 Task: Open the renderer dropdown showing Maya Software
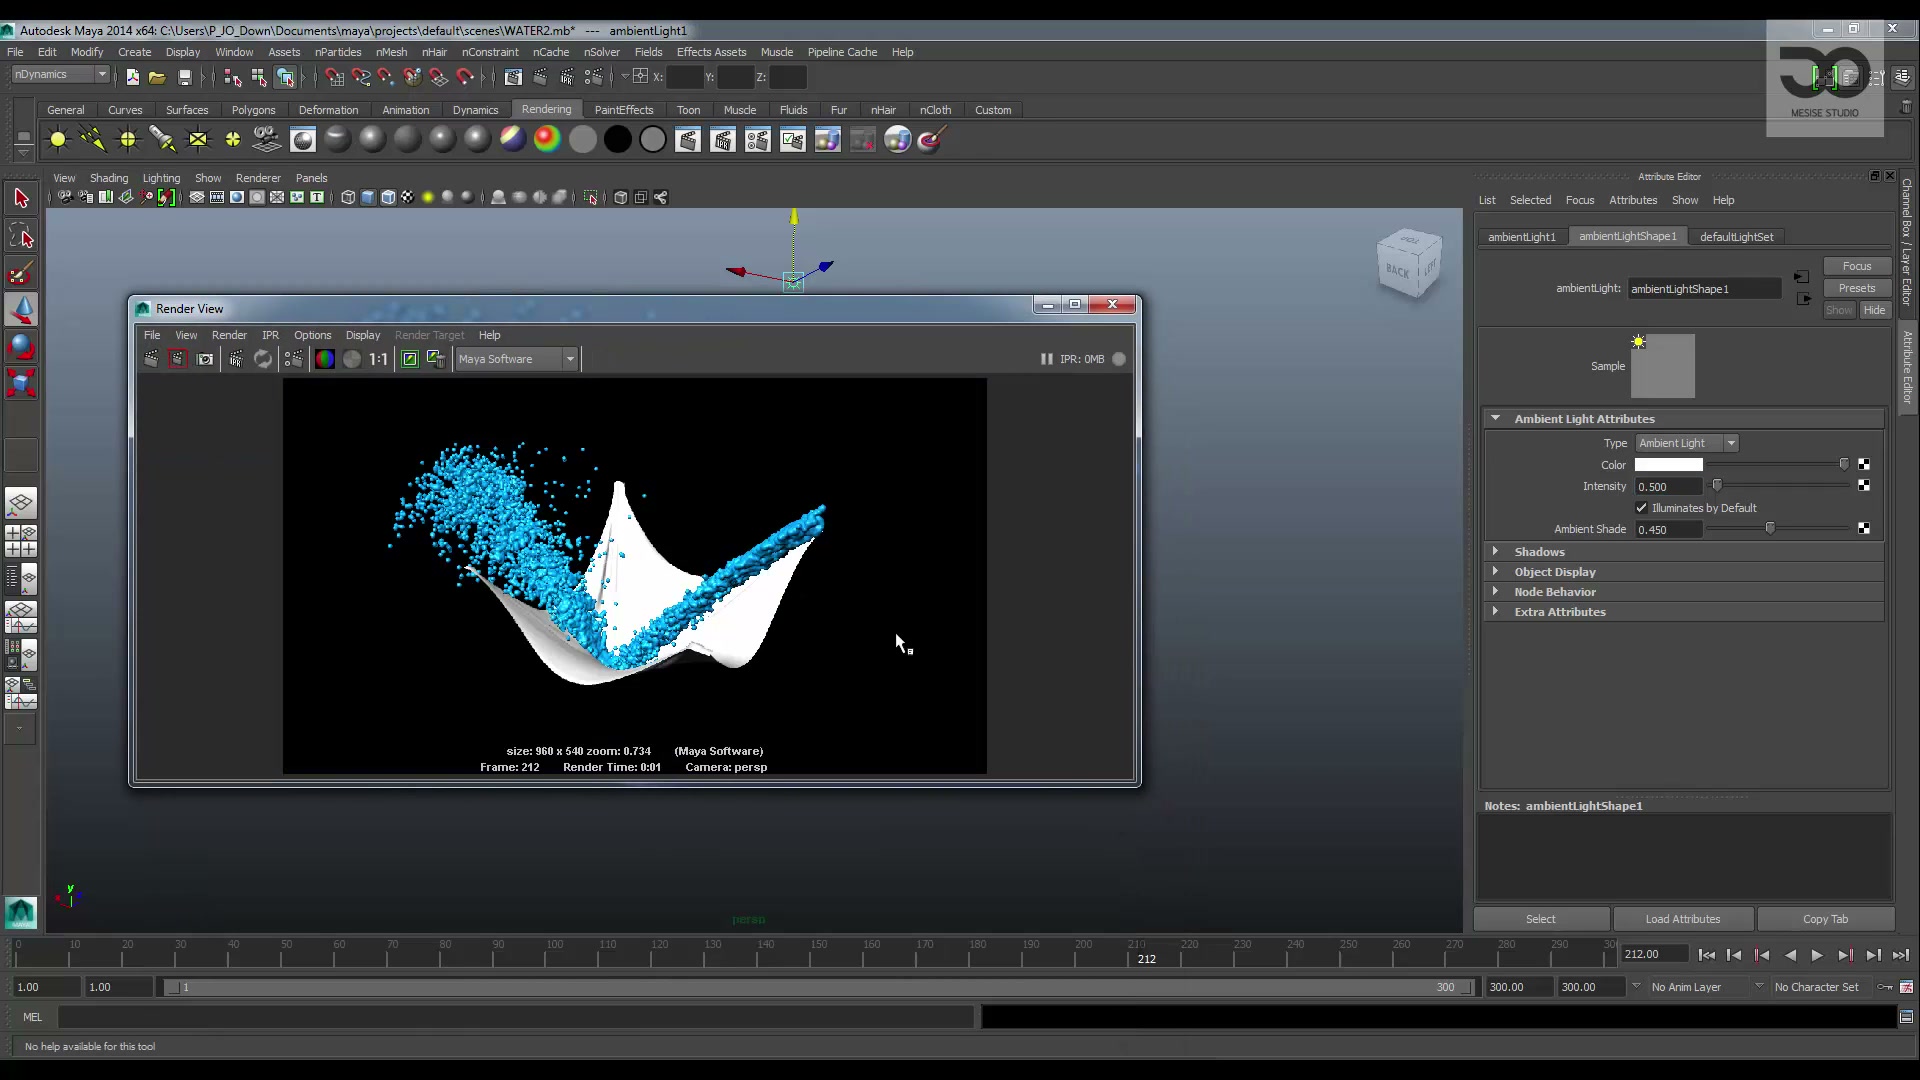516,359
